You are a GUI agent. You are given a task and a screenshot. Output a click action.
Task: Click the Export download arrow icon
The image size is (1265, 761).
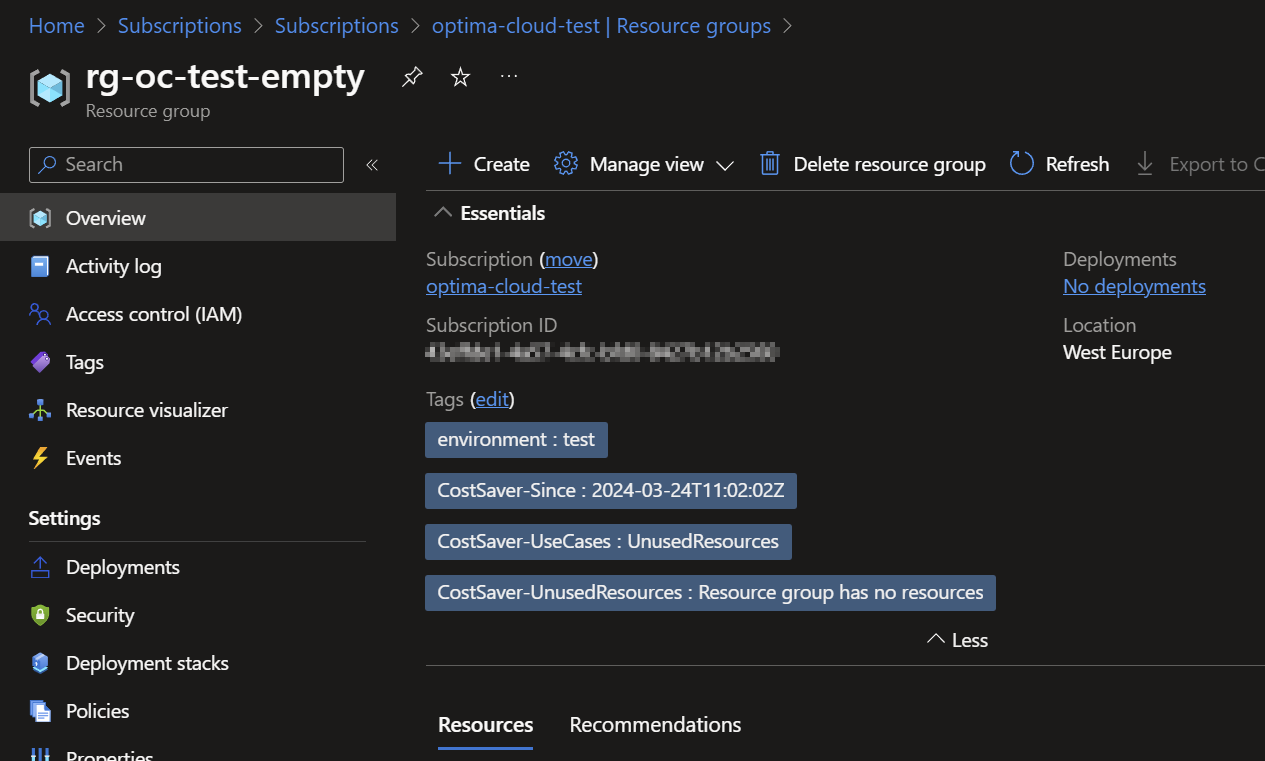tap(1145, 164)
